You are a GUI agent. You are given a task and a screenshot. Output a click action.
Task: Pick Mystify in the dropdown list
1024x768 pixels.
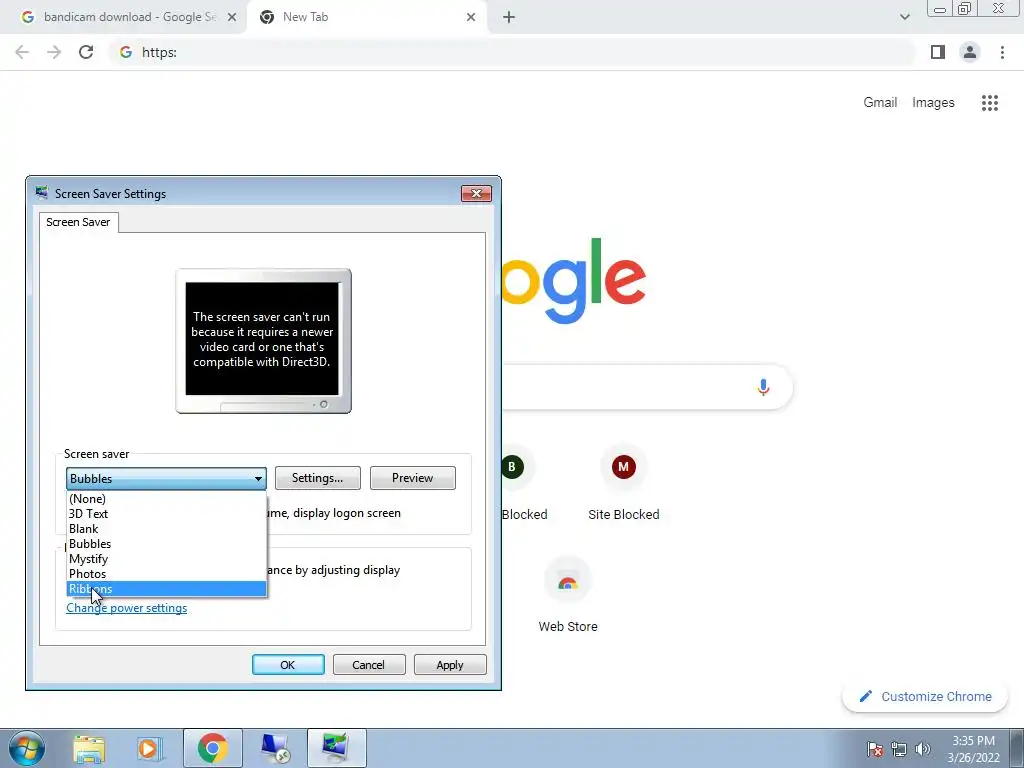point(167,559)
